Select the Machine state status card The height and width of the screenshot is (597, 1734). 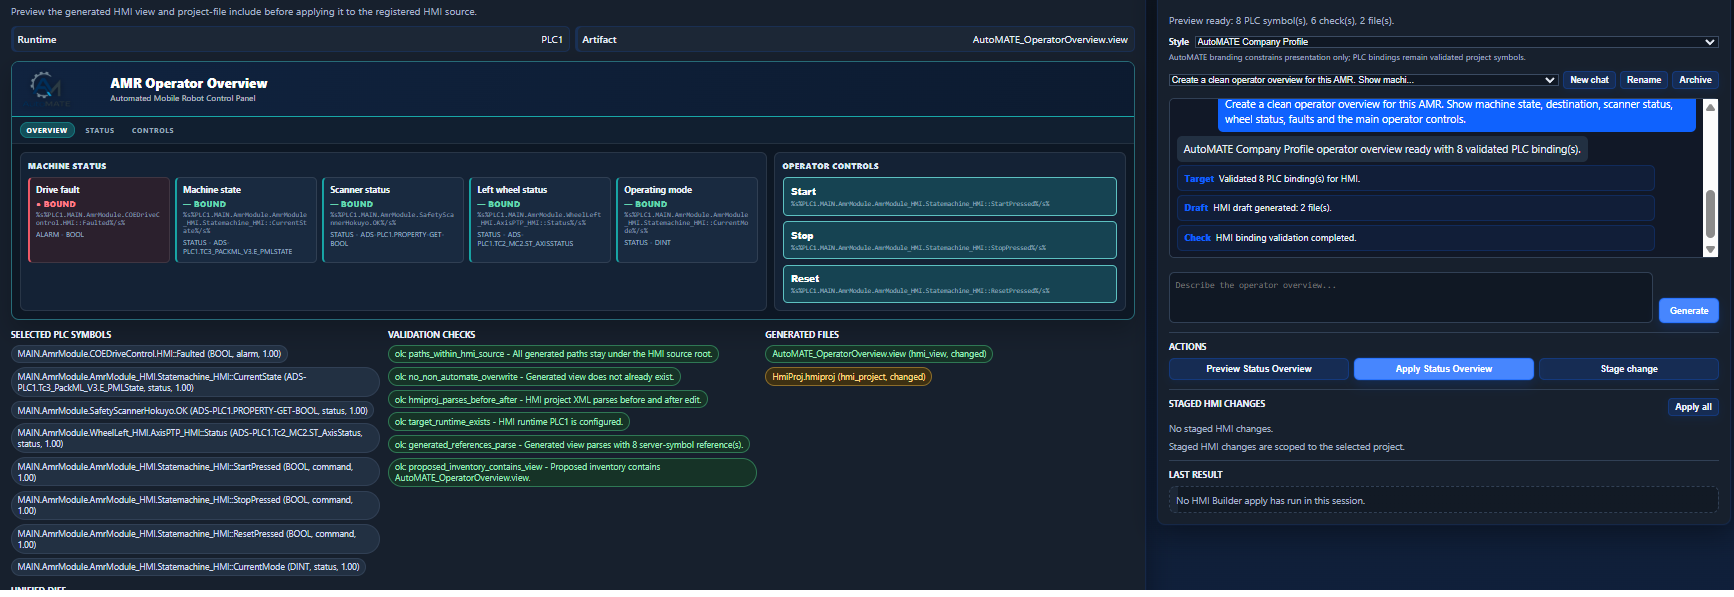coord(246,220)
